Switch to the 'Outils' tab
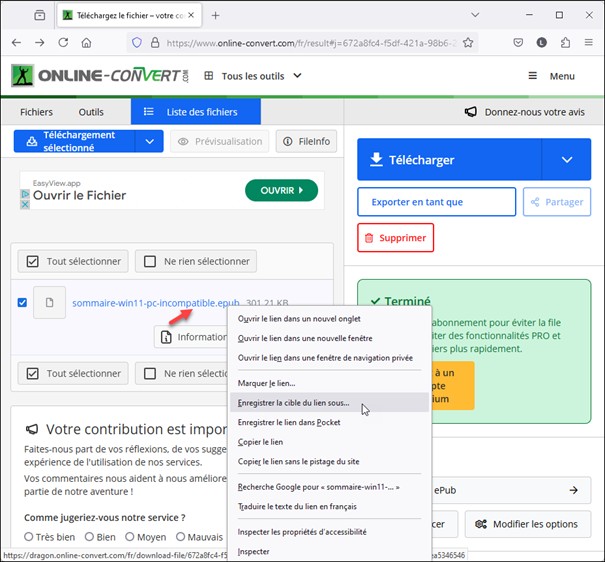 tap(91, 112)
